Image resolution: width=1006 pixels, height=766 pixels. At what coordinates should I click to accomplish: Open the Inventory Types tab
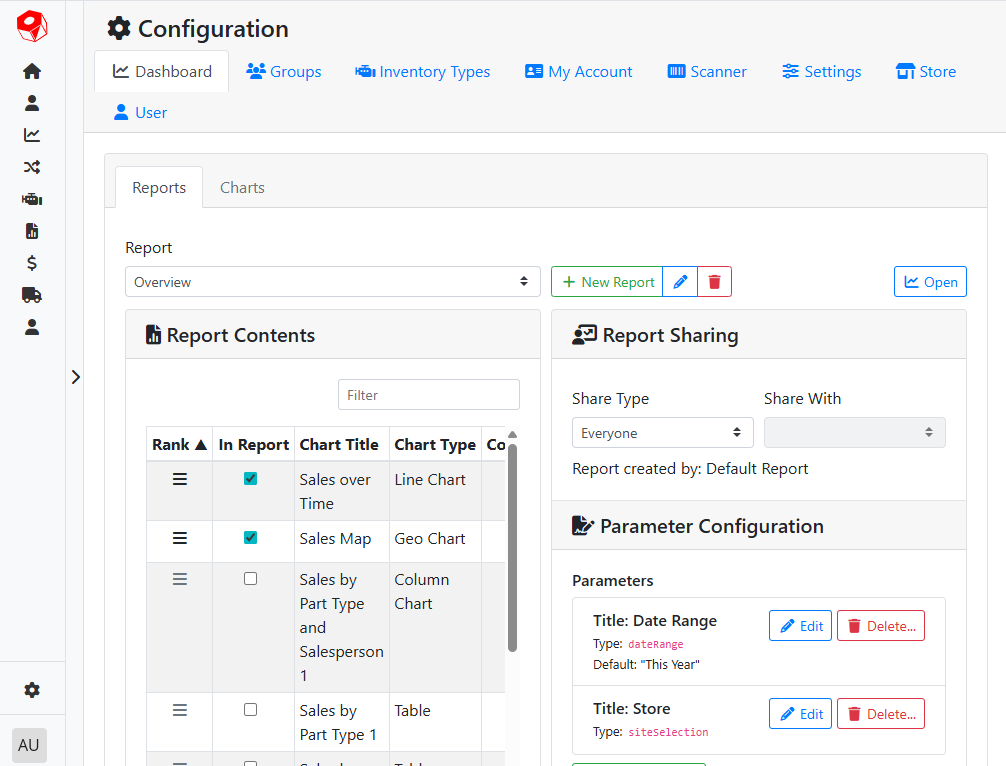click(422, 72)
